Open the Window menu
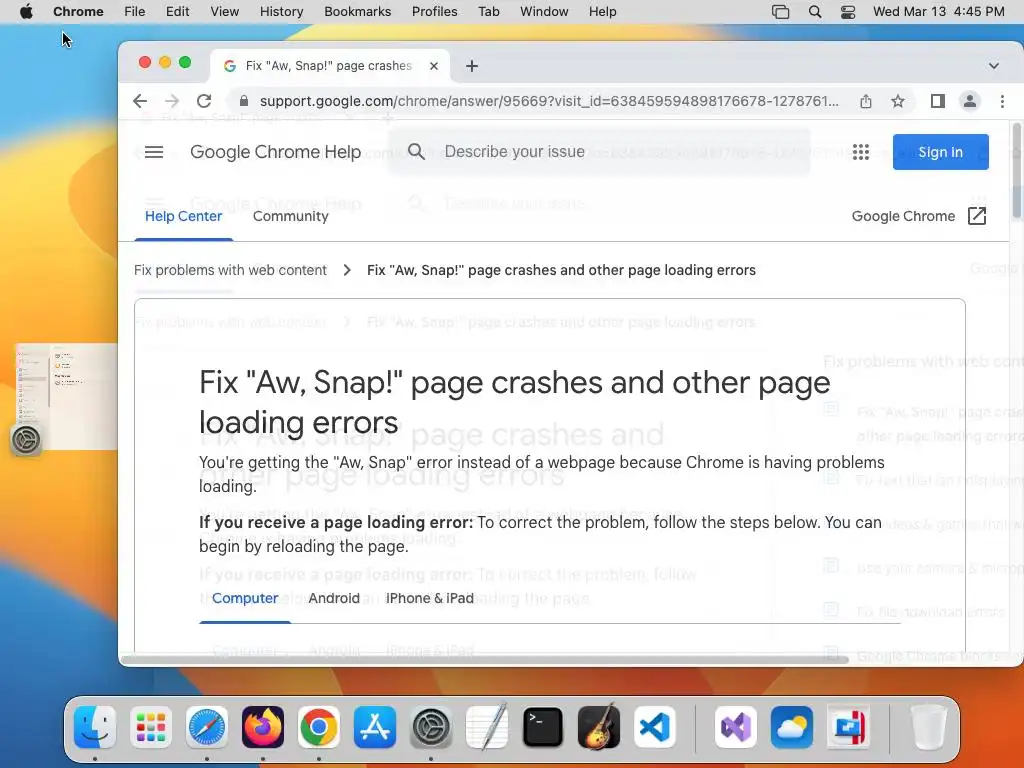 coord(544,12)
